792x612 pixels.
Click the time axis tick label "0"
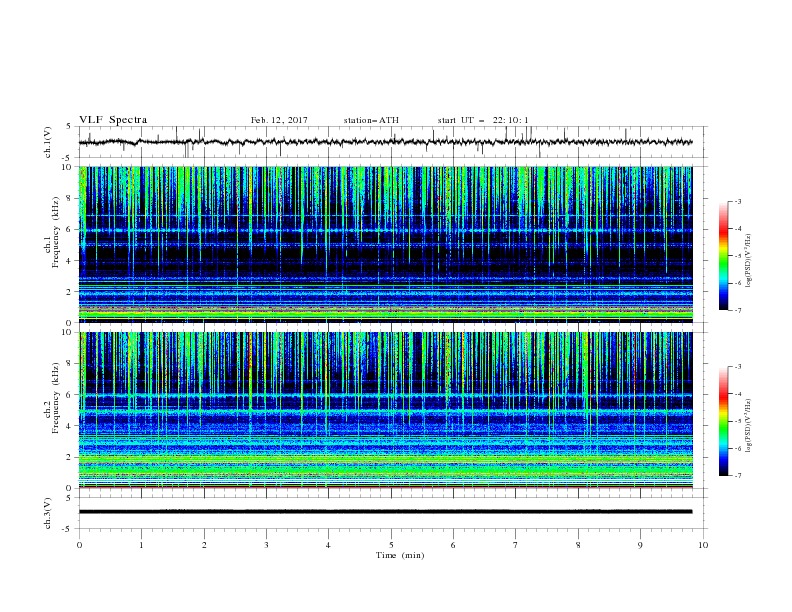coord(79,545)
